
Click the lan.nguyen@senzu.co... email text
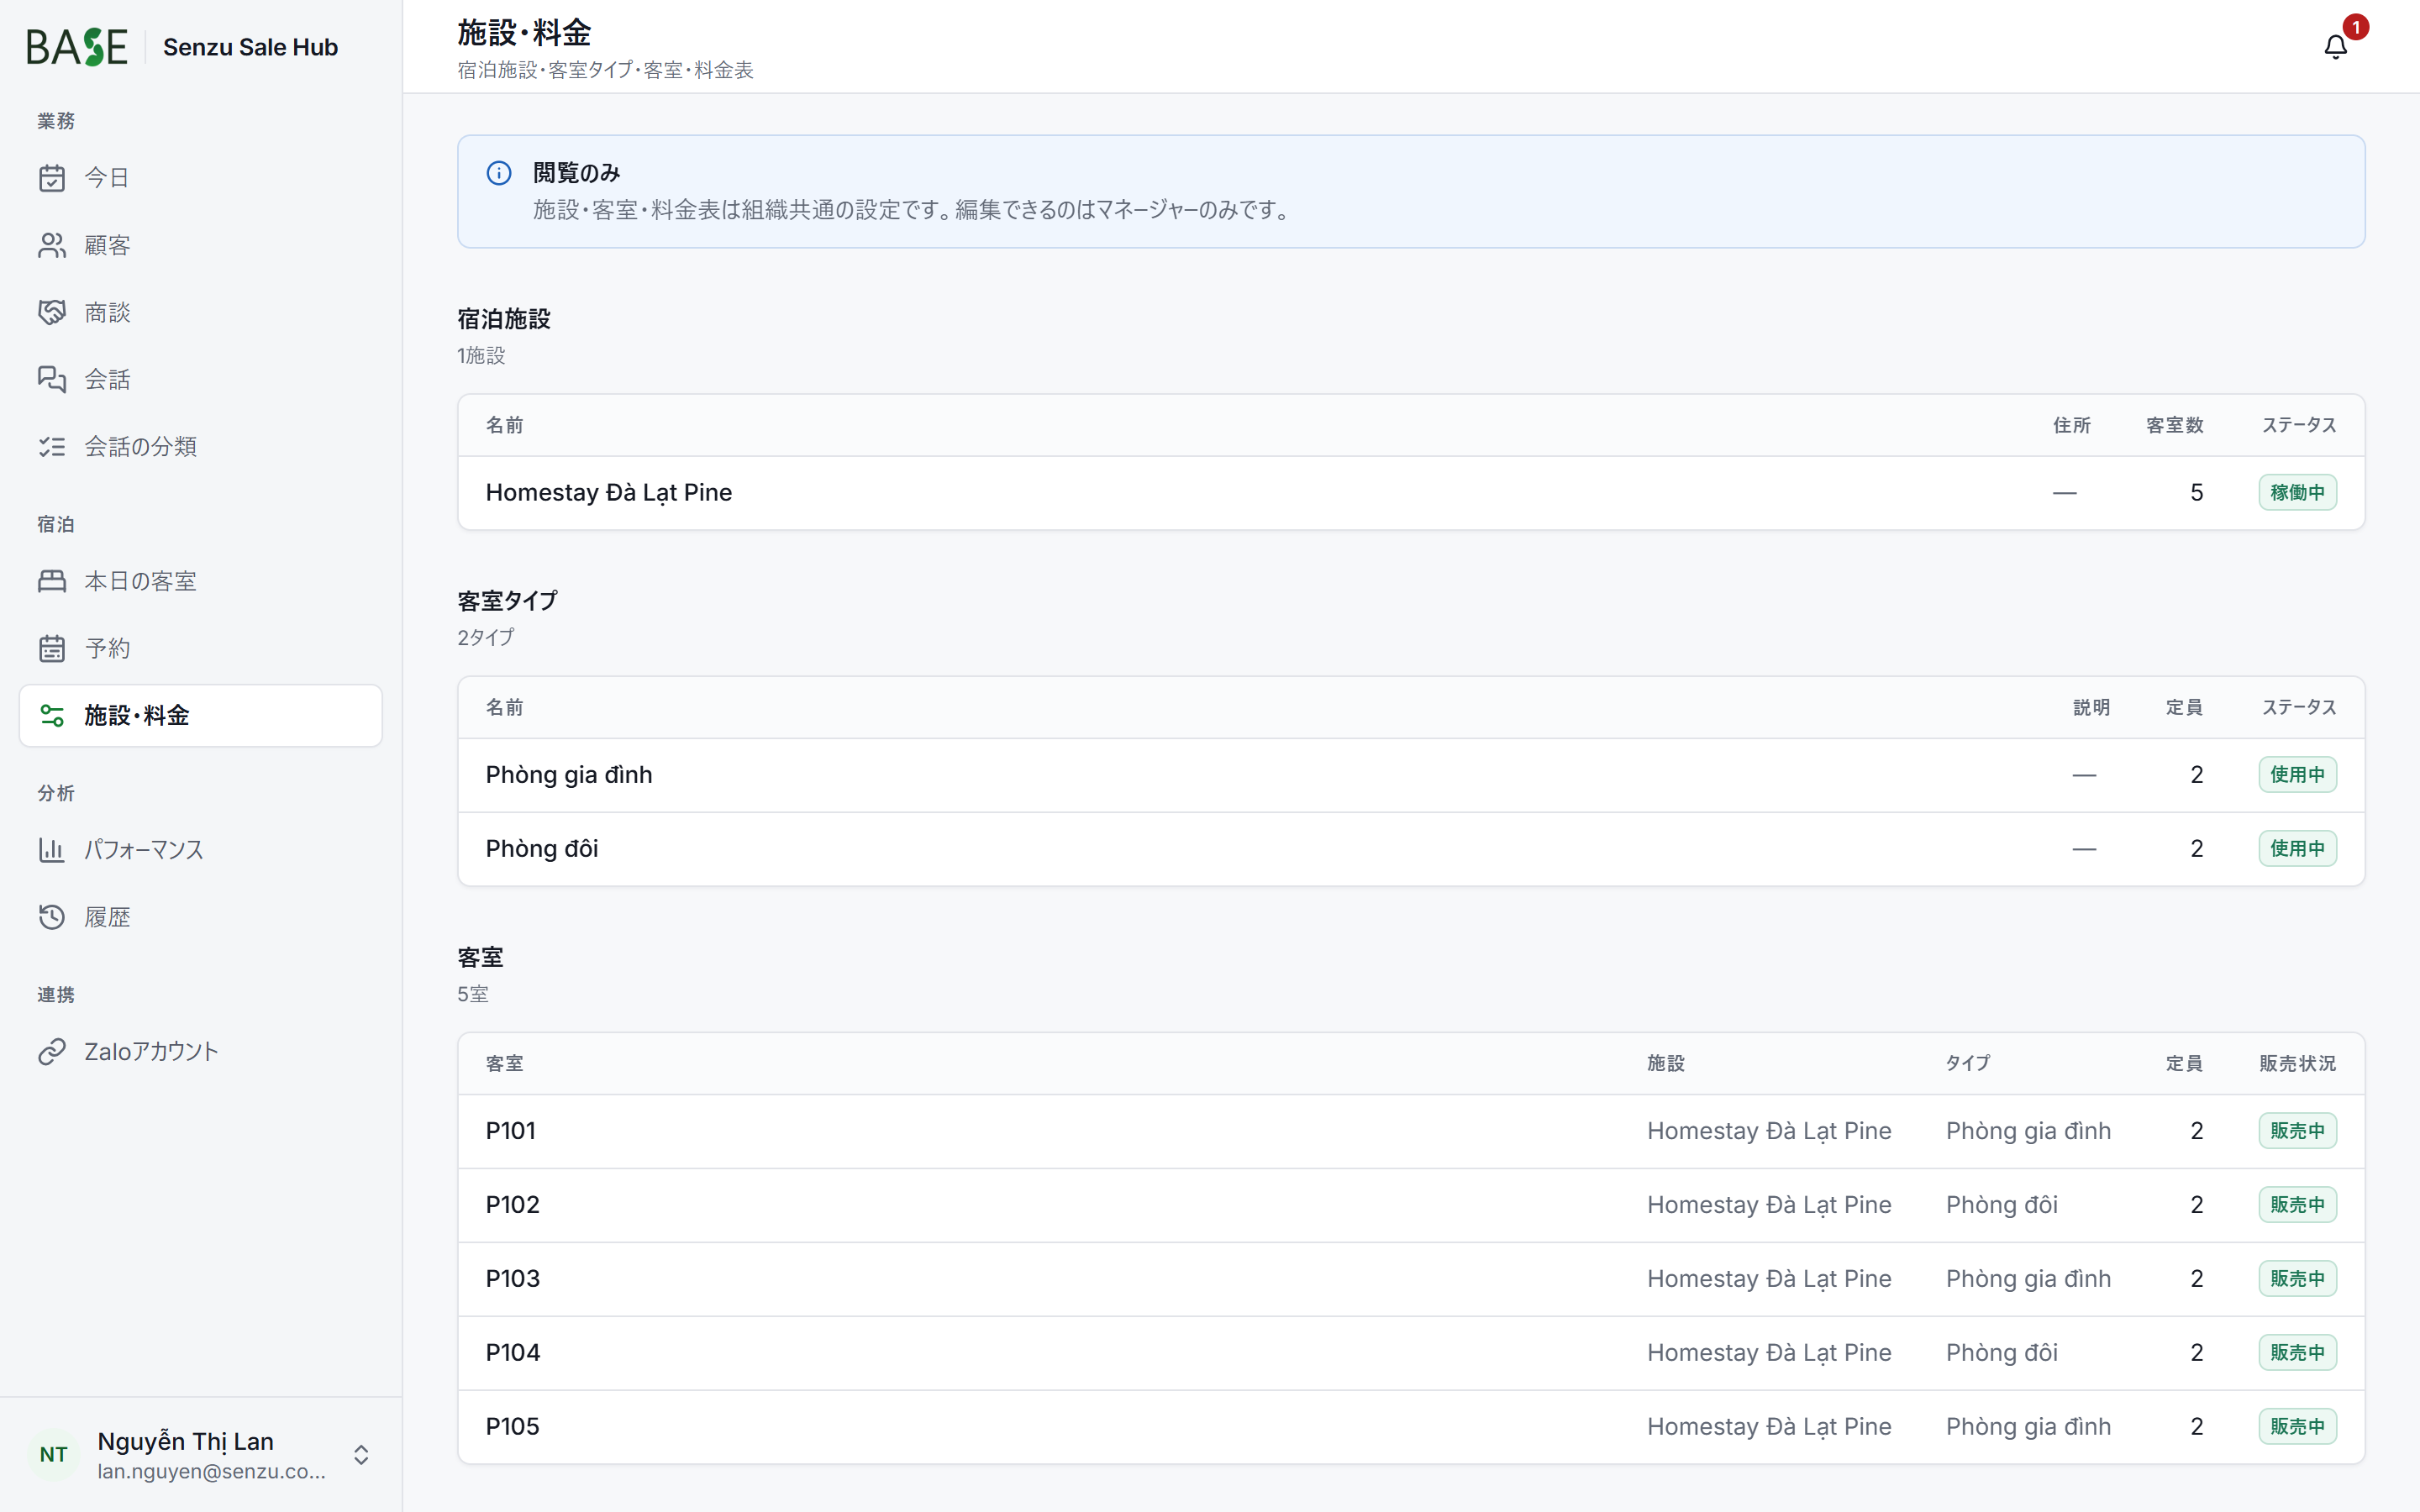coord(211,1471)
